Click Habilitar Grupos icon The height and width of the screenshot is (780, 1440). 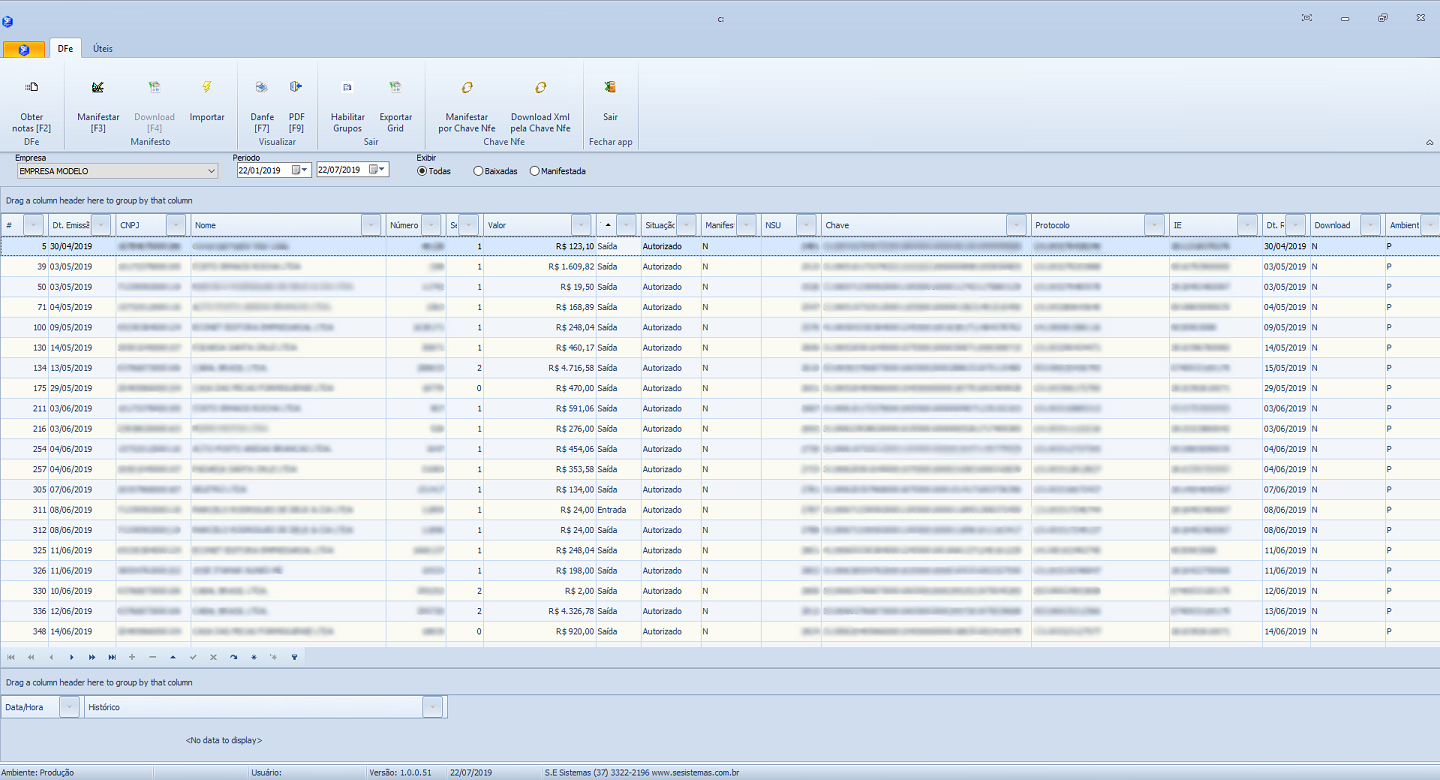tap(347, 88)
